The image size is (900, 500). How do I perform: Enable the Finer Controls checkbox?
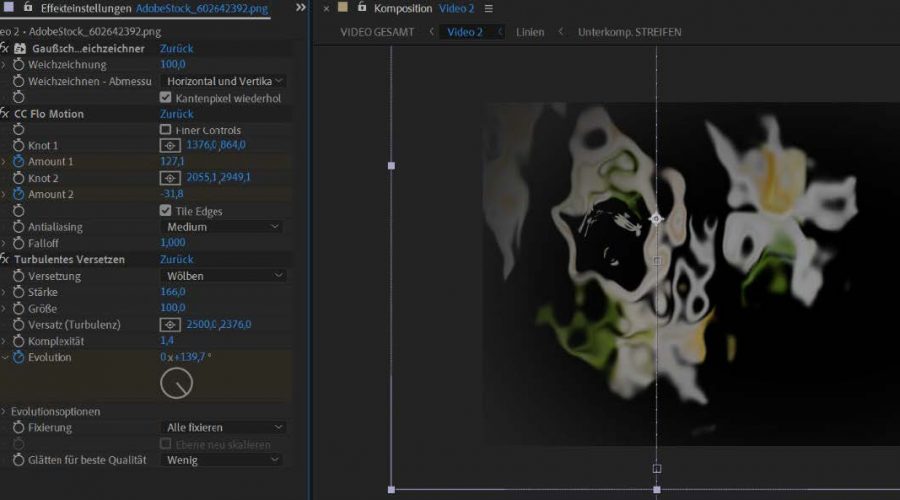[x=166, y=130]
